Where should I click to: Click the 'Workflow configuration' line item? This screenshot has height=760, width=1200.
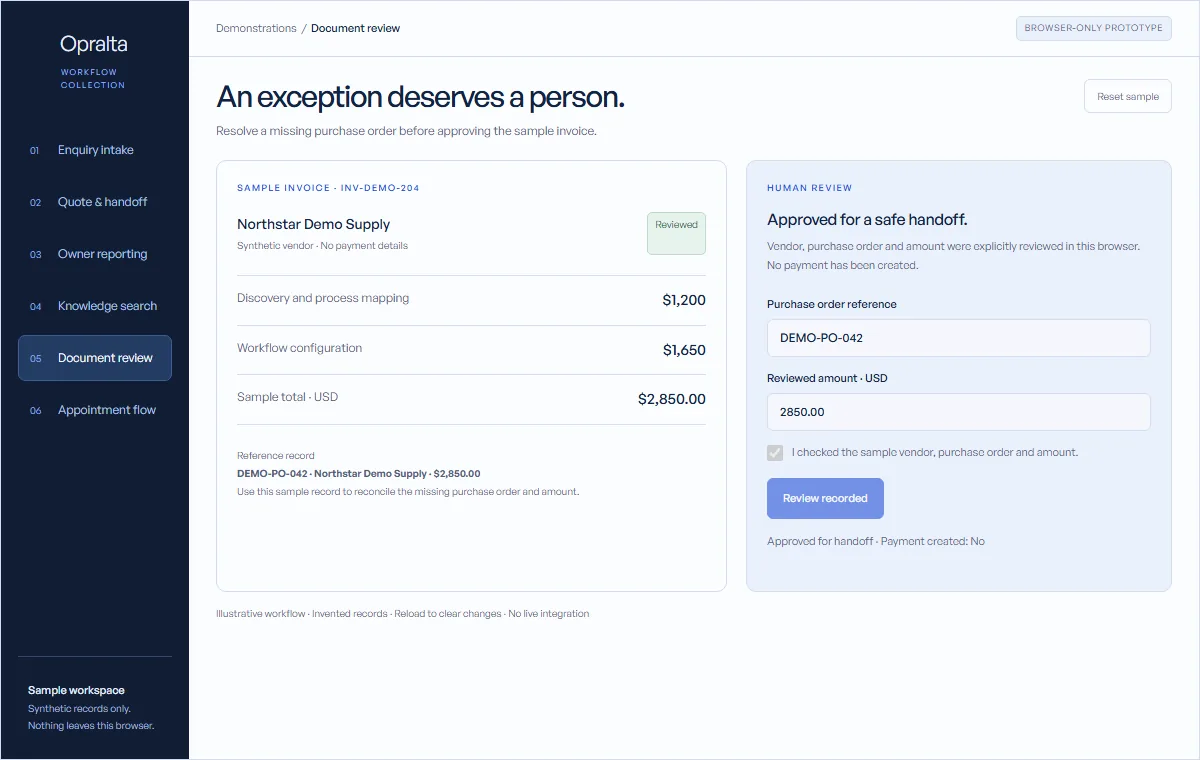[x=299, y=348]
